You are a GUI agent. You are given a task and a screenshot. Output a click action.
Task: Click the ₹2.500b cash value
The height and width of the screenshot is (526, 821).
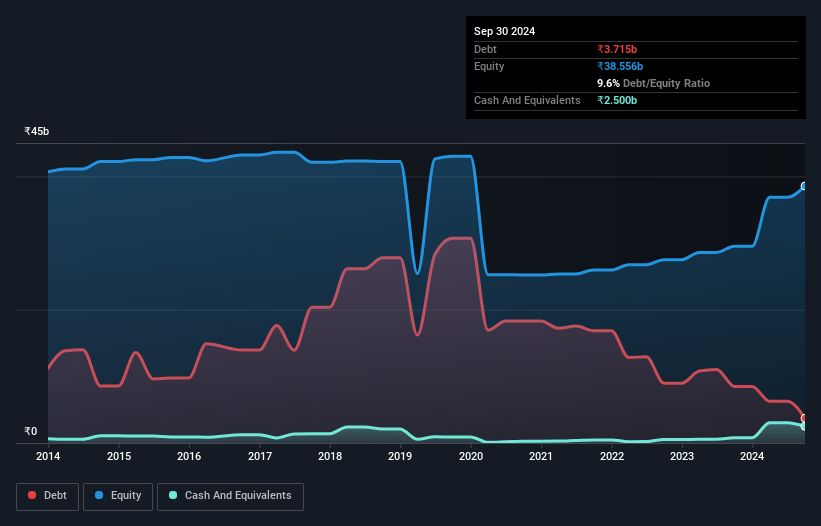(x=617, y=100)
